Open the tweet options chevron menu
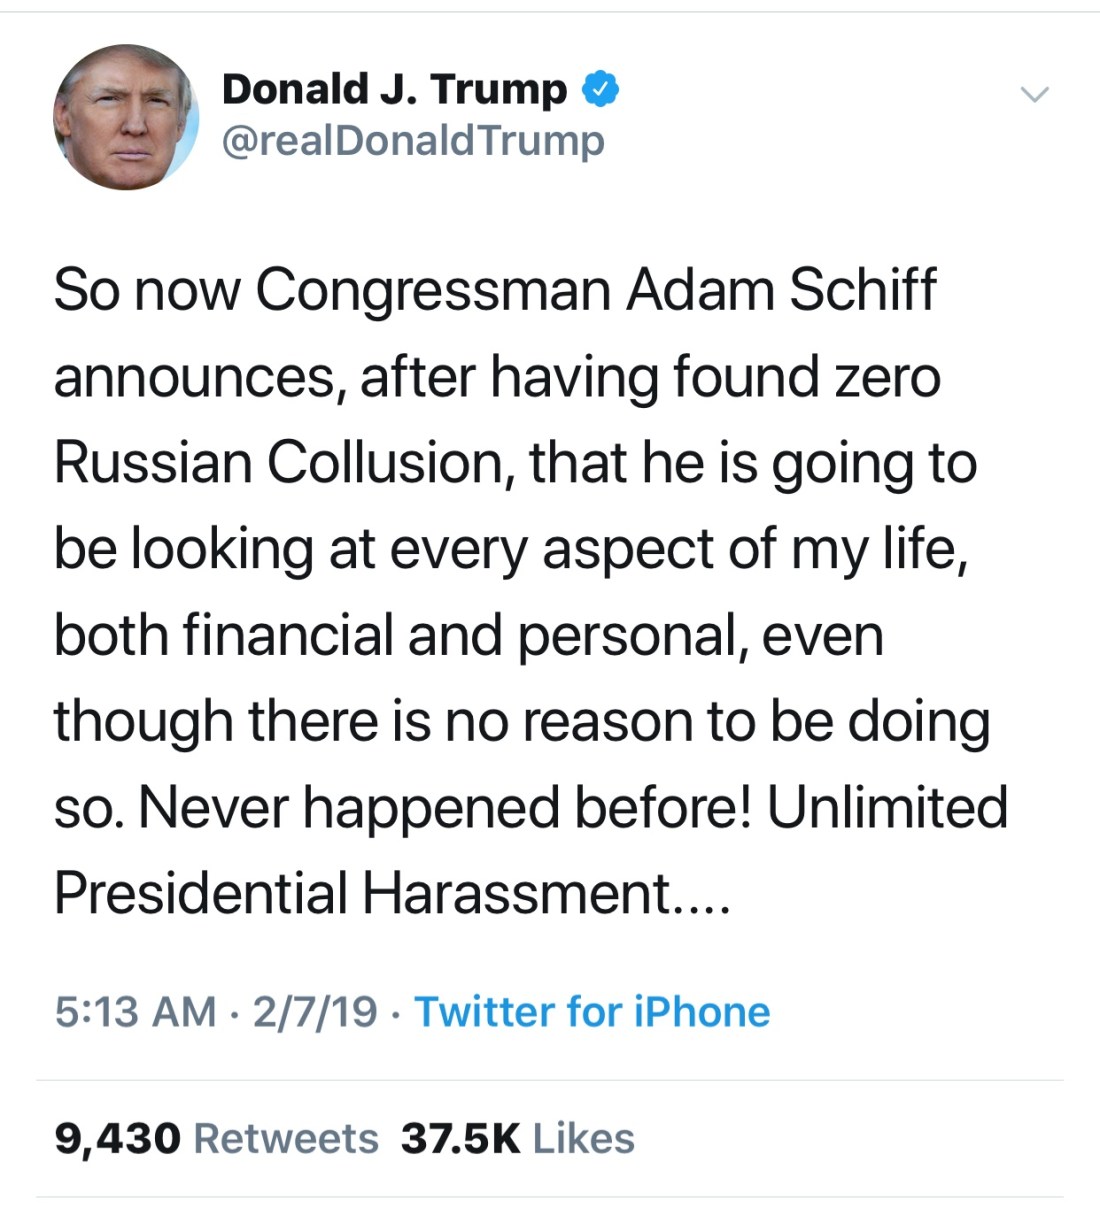The width and height of the screenshot is (1100, 1216). pyautogui.click(x=1034, y=95)
